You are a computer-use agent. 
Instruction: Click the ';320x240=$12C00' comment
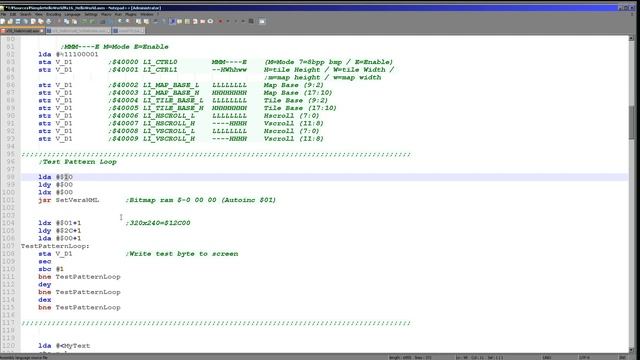pos(158,223)
